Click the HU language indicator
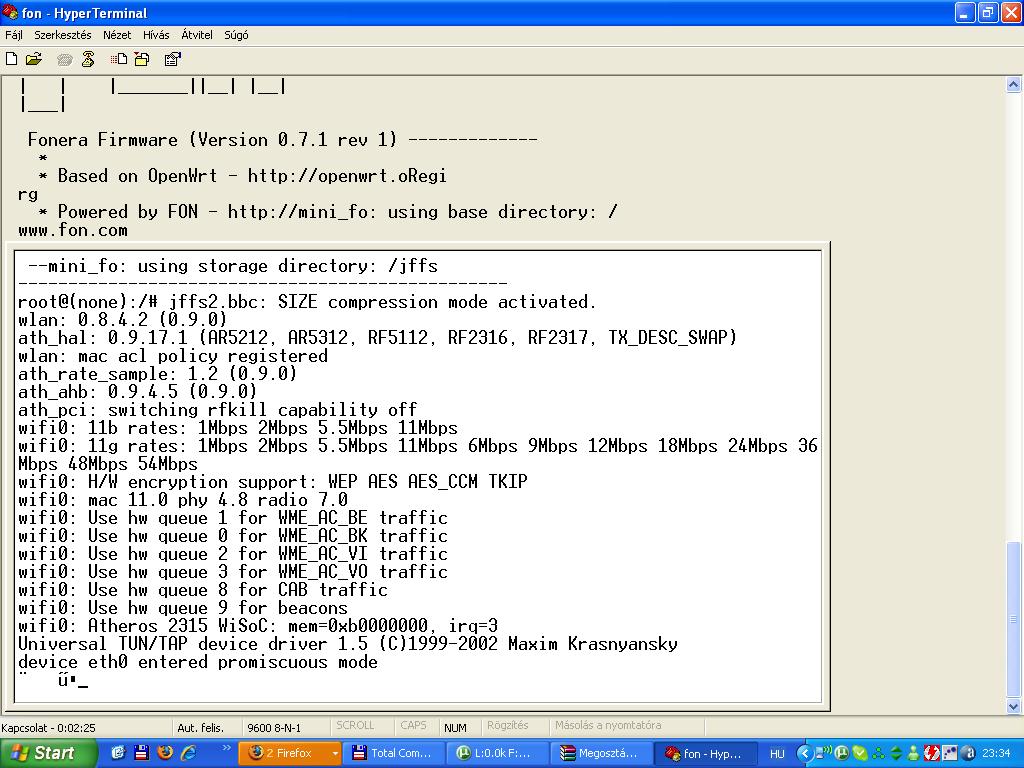This screenshot has height=768, width=1024. [x=777, y=754]
